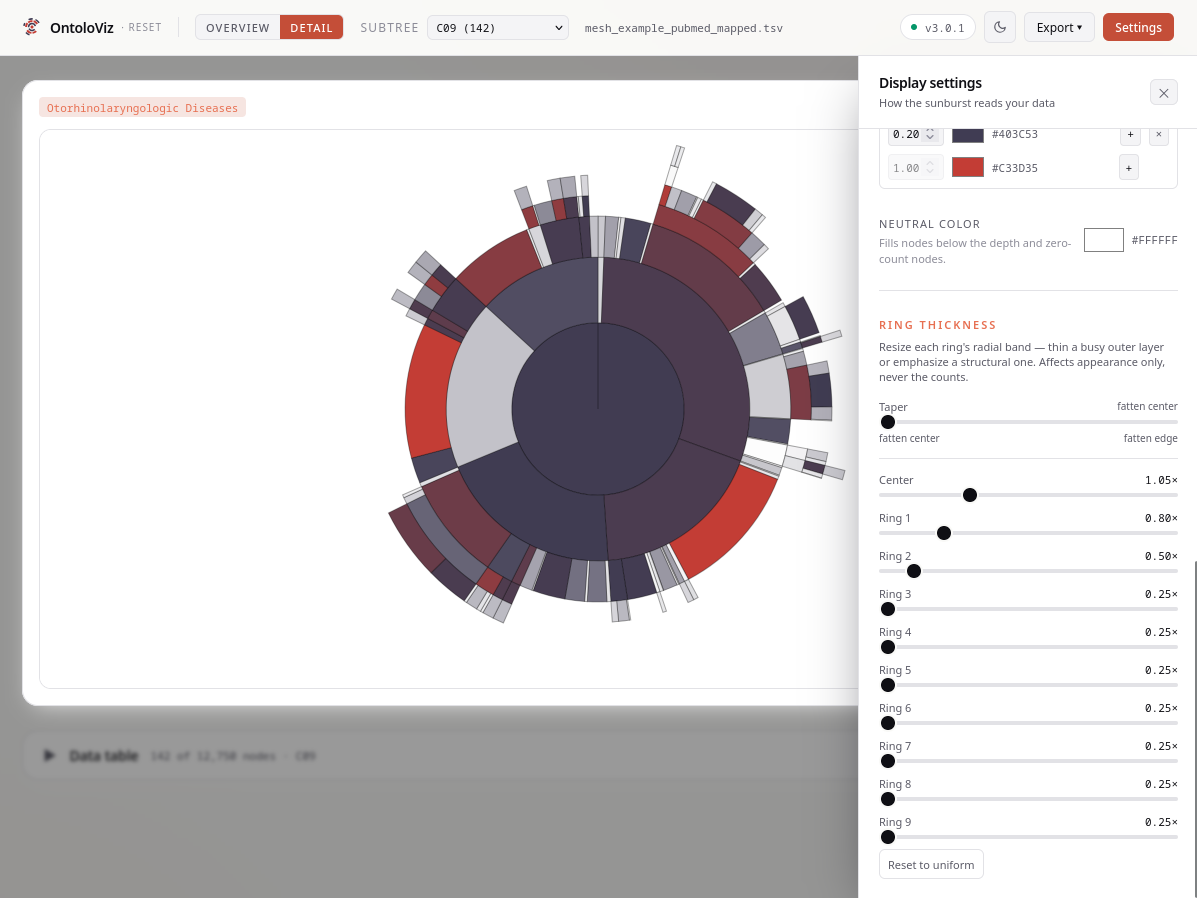The height and width of the screenshot is (898, 1197).
Task: Click the Ring 3 slider handle
Action: (887, 609)
